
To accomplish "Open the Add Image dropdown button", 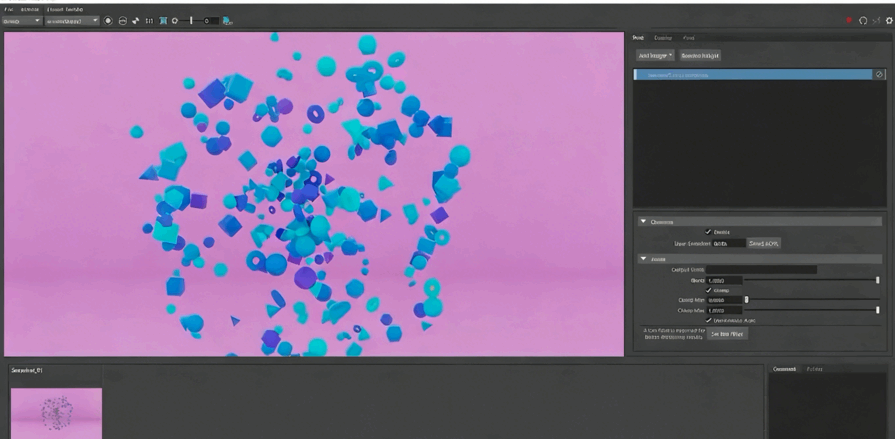I will pos(656,56).
